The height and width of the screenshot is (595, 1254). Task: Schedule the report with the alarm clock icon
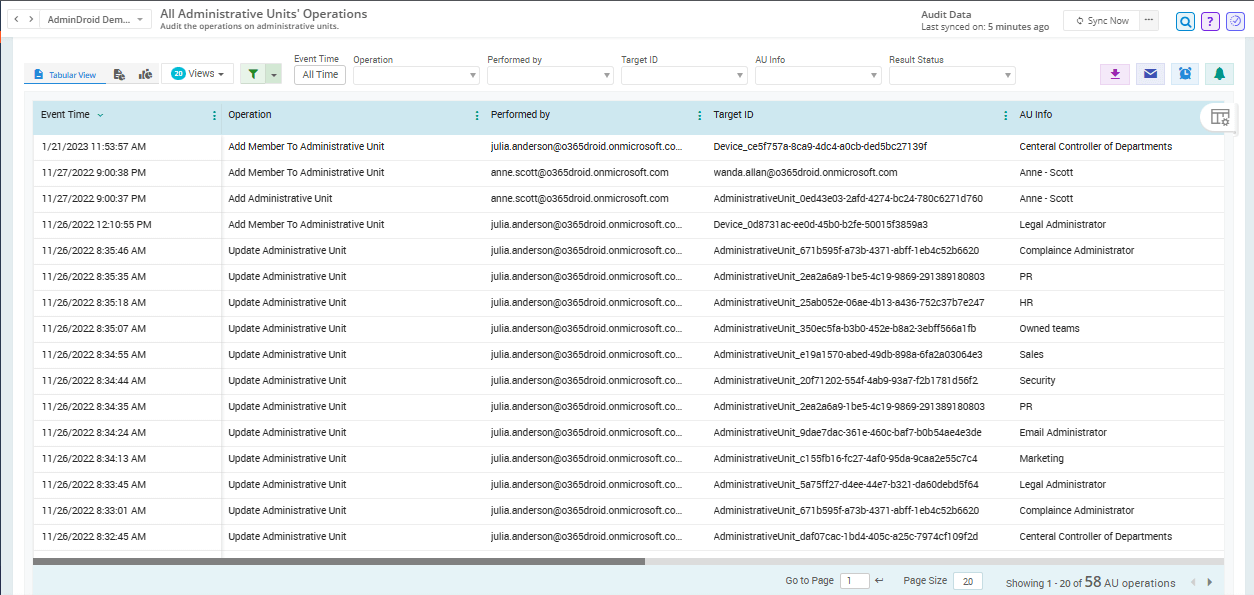pos(1185,74)
